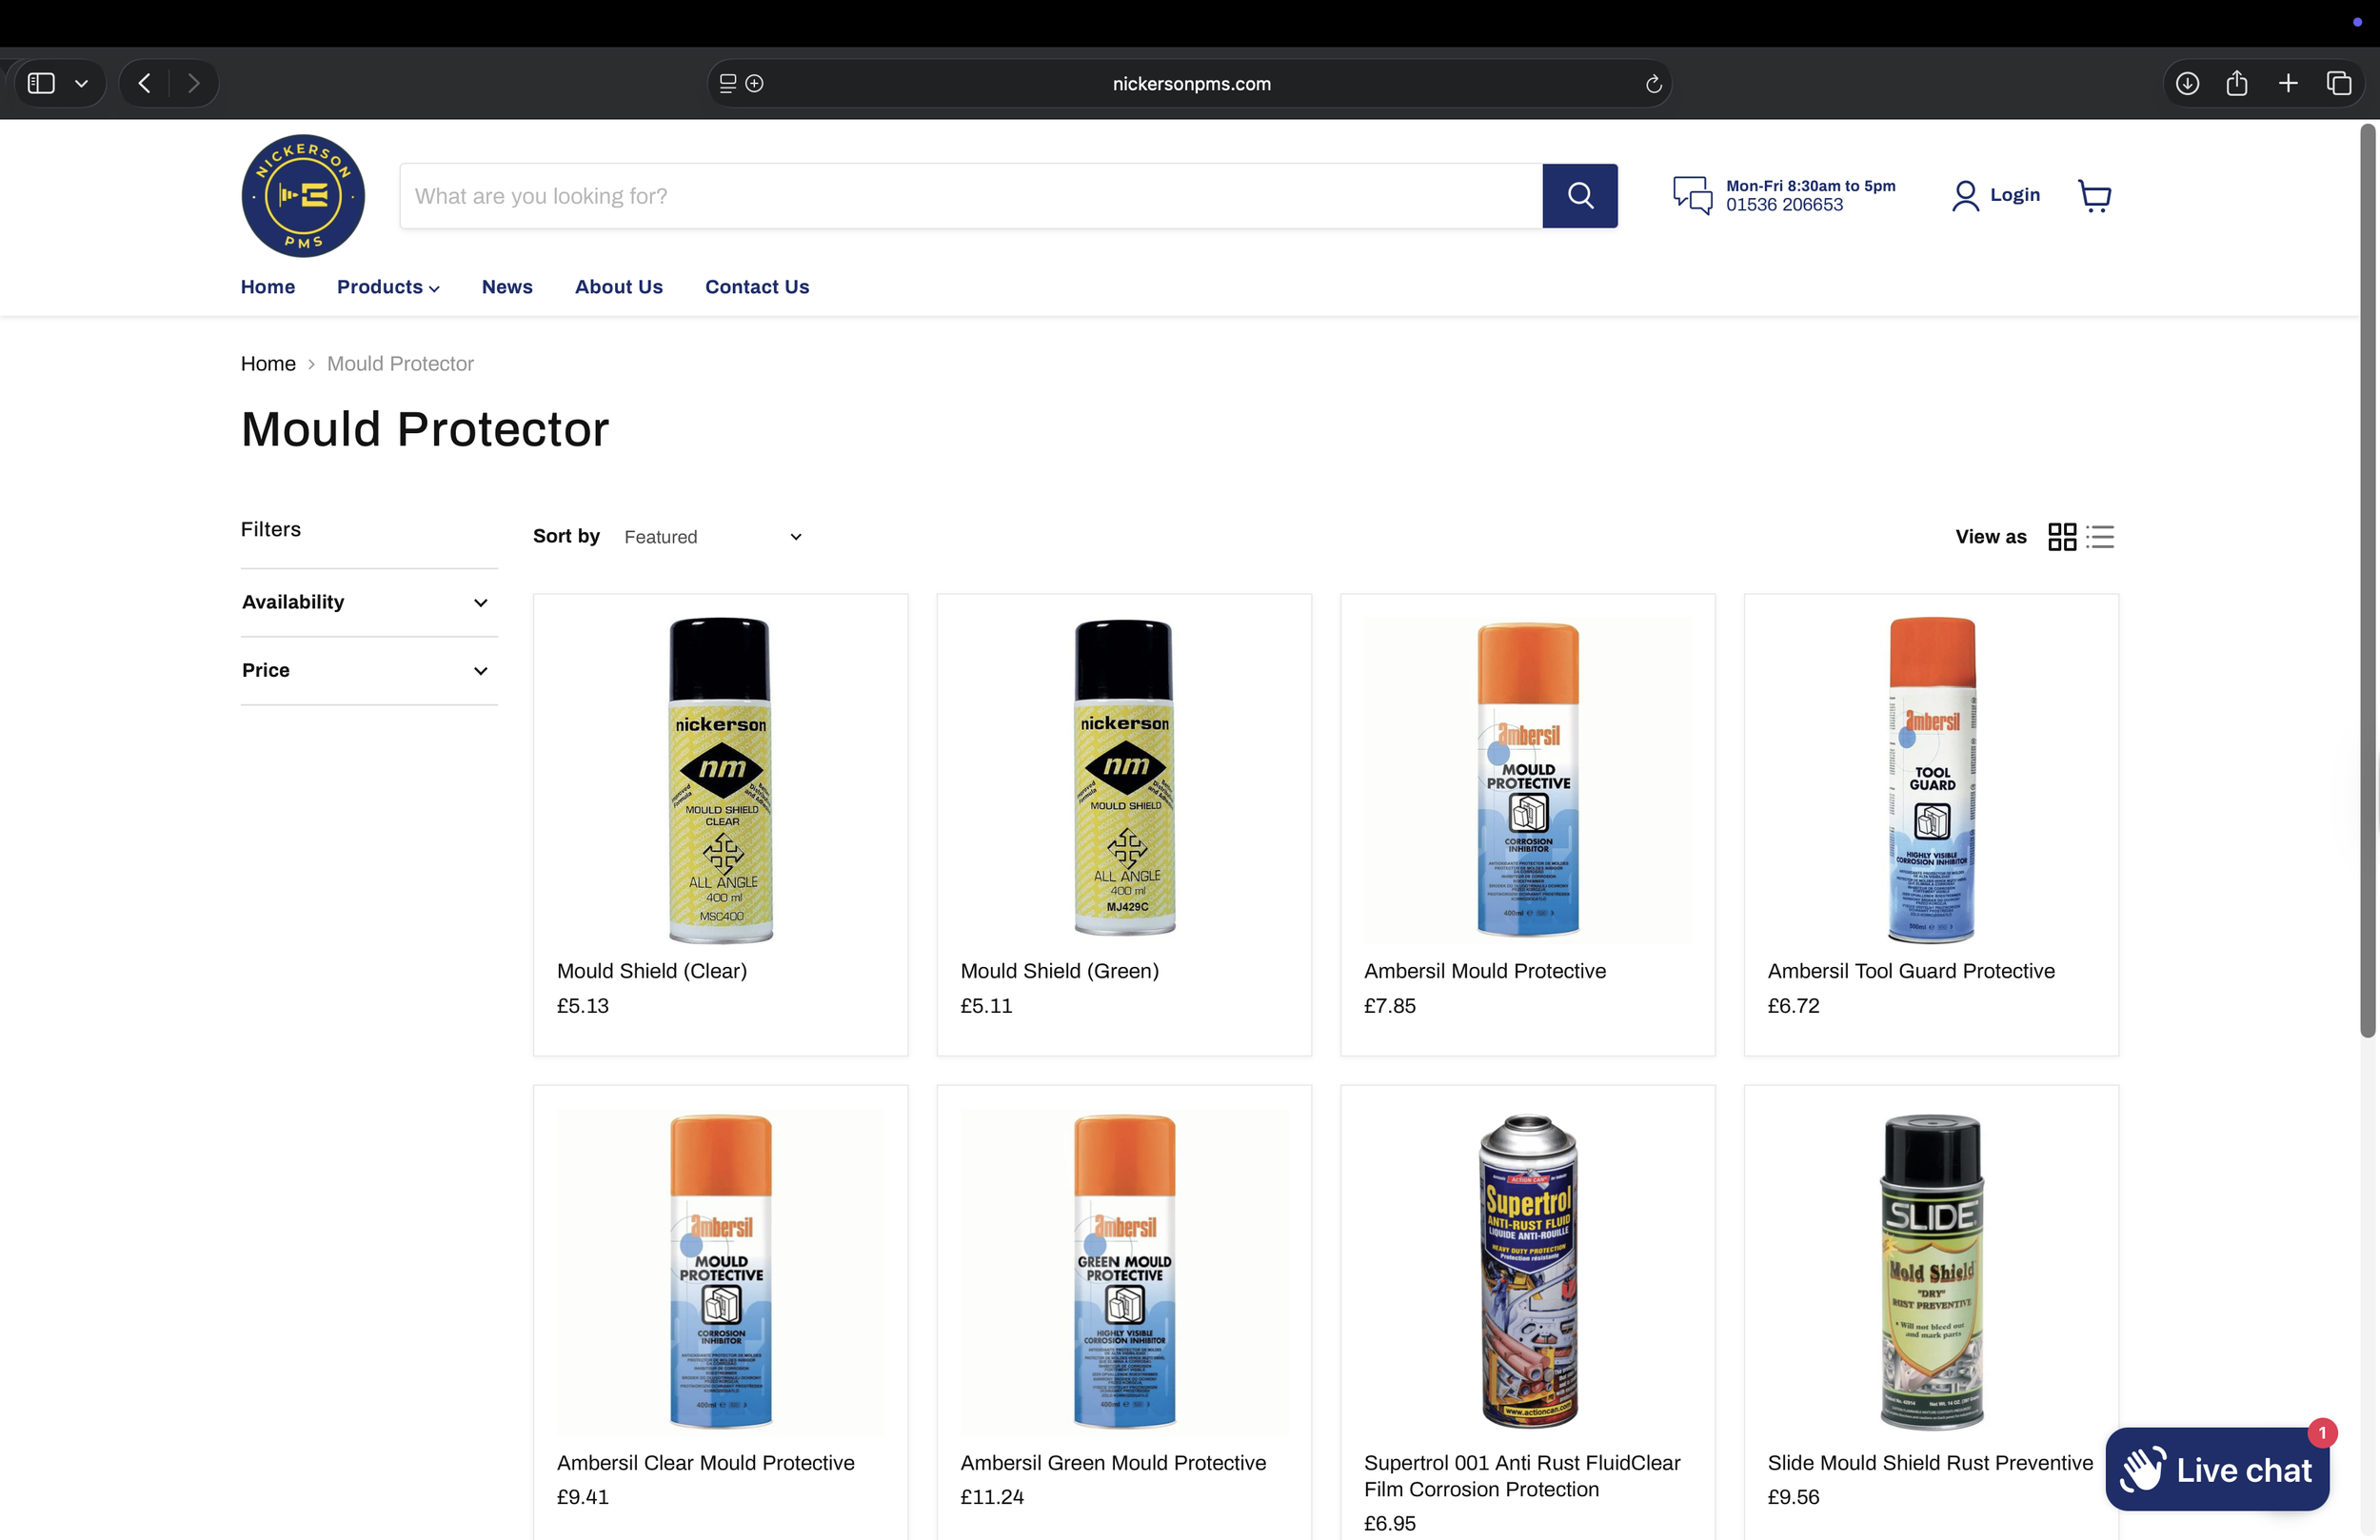
Task: Open Ambersil Tool Guard Protective title
Action: tap(1910, 971)
